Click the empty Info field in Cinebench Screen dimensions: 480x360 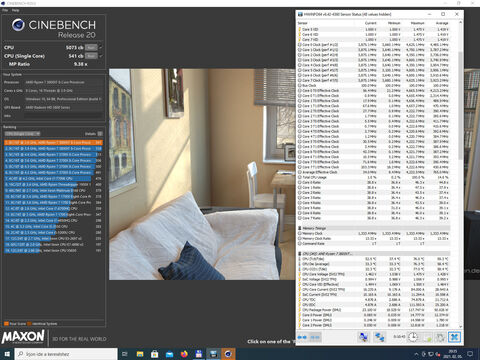click(x=63, y=116)
